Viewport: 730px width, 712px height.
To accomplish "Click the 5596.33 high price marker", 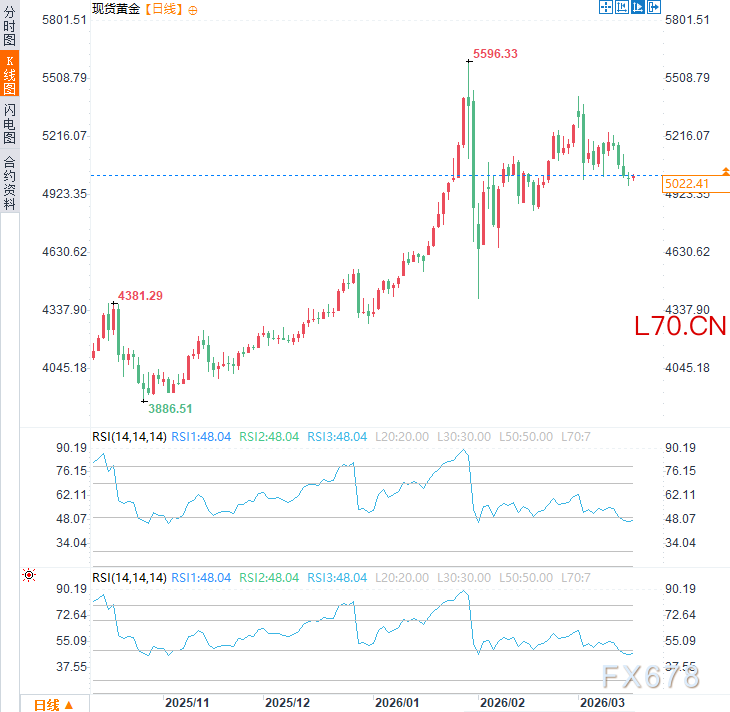I will (495, 53).
